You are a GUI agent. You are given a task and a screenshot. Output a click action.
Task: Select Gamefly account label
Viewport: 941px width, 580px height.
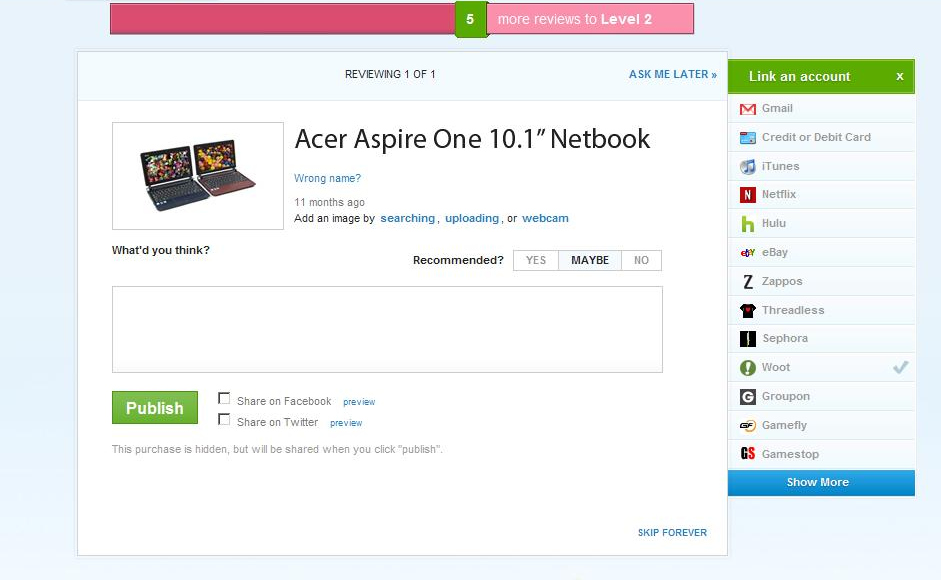(784, 426)
